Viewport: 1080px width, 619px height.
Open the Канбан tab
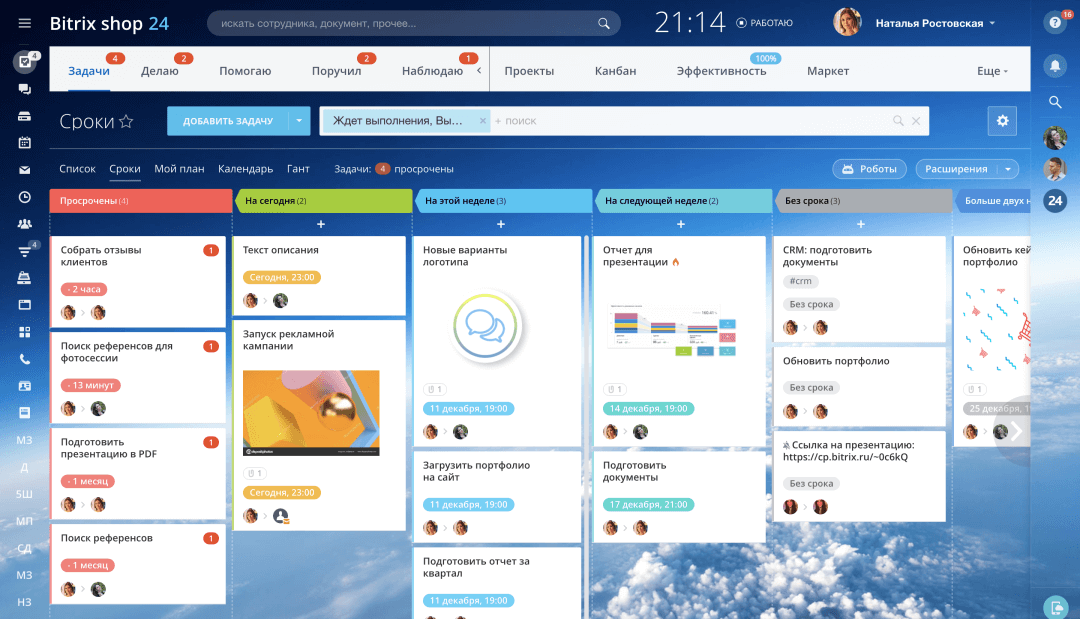(x=615, y=71)
